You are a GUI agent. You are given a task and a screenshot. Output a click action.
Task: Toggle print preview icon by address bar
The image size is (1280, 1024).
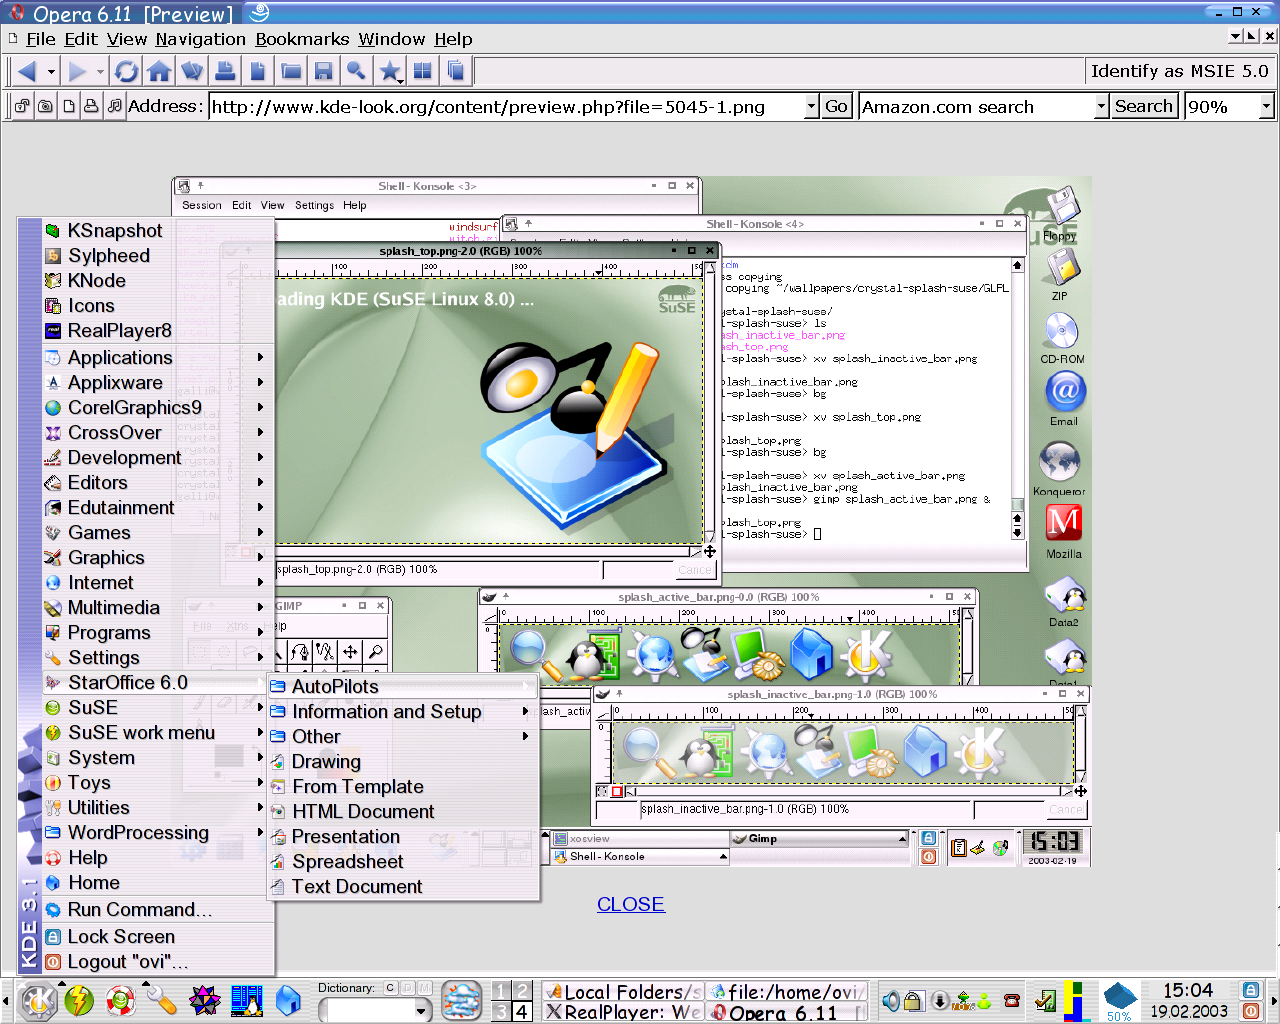(x=91, y=106)
